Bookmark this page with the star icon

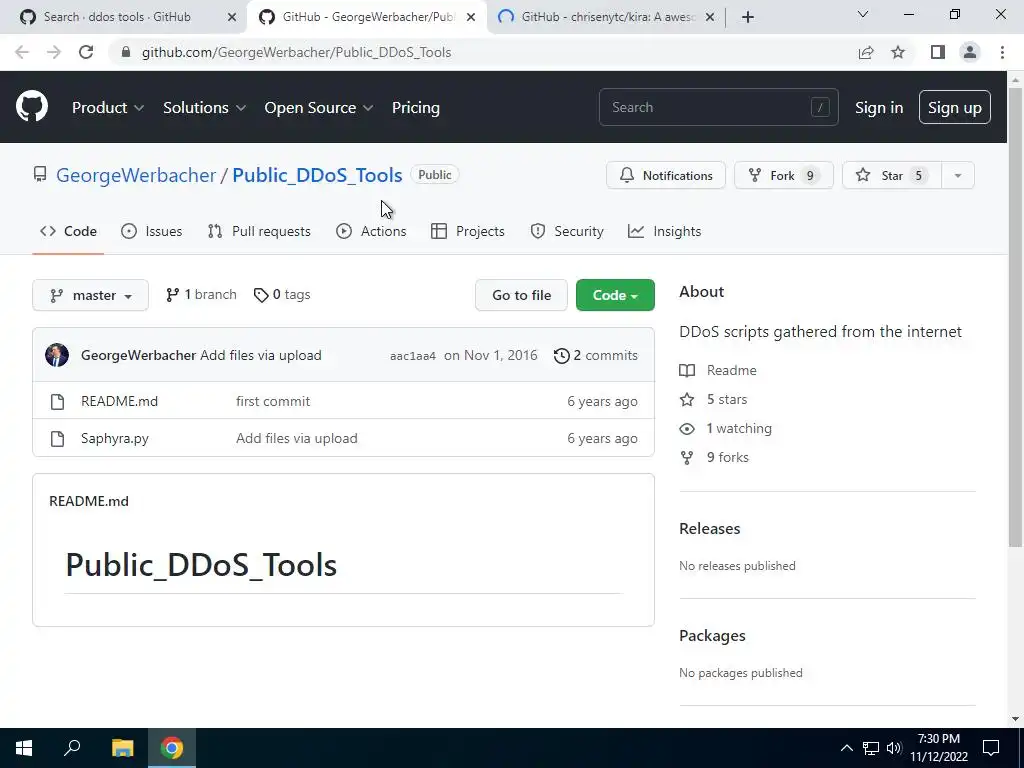[898, 52]
